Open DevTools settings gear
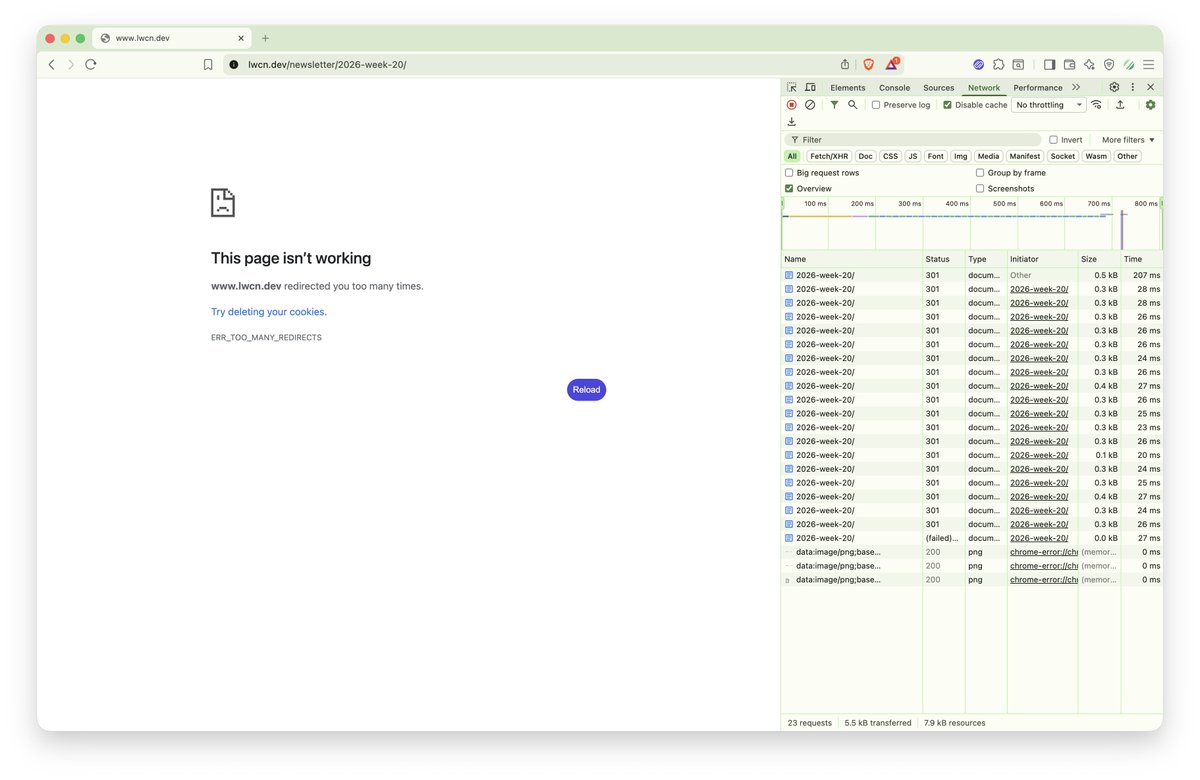 tap(1115, 88)
